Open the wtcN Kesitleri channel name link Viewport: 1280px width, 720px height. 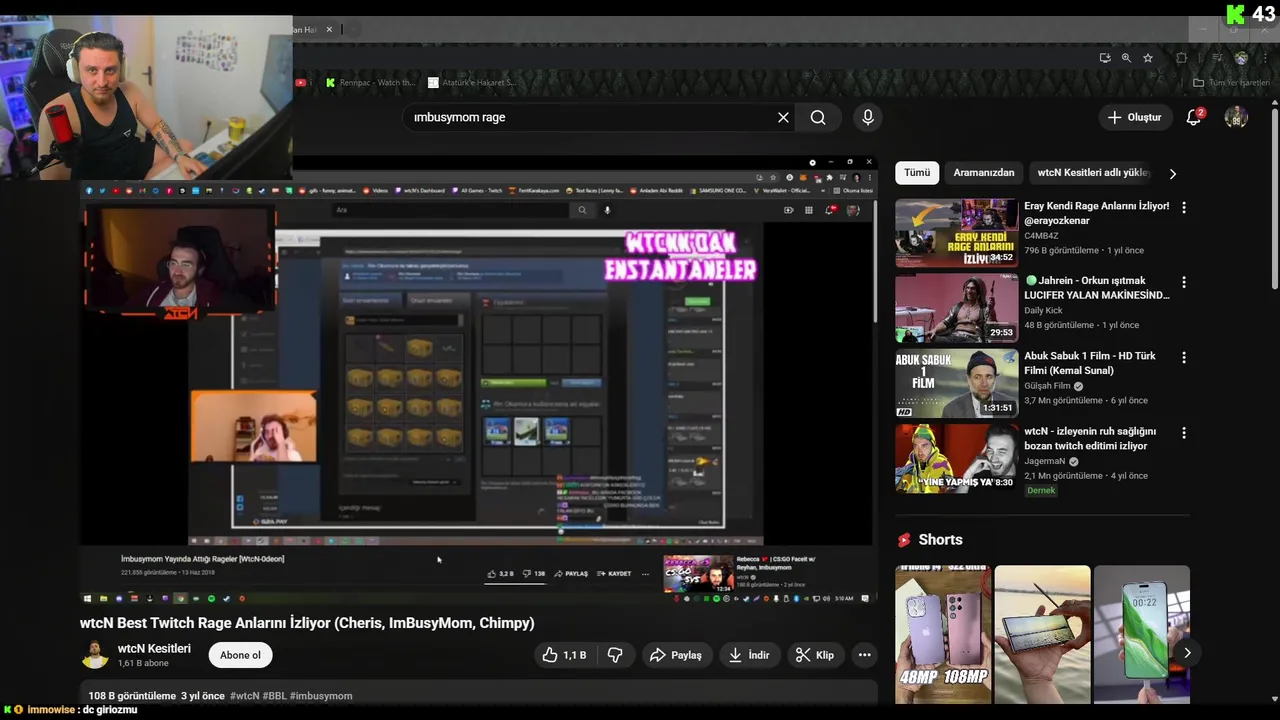(x=154, y=649)
